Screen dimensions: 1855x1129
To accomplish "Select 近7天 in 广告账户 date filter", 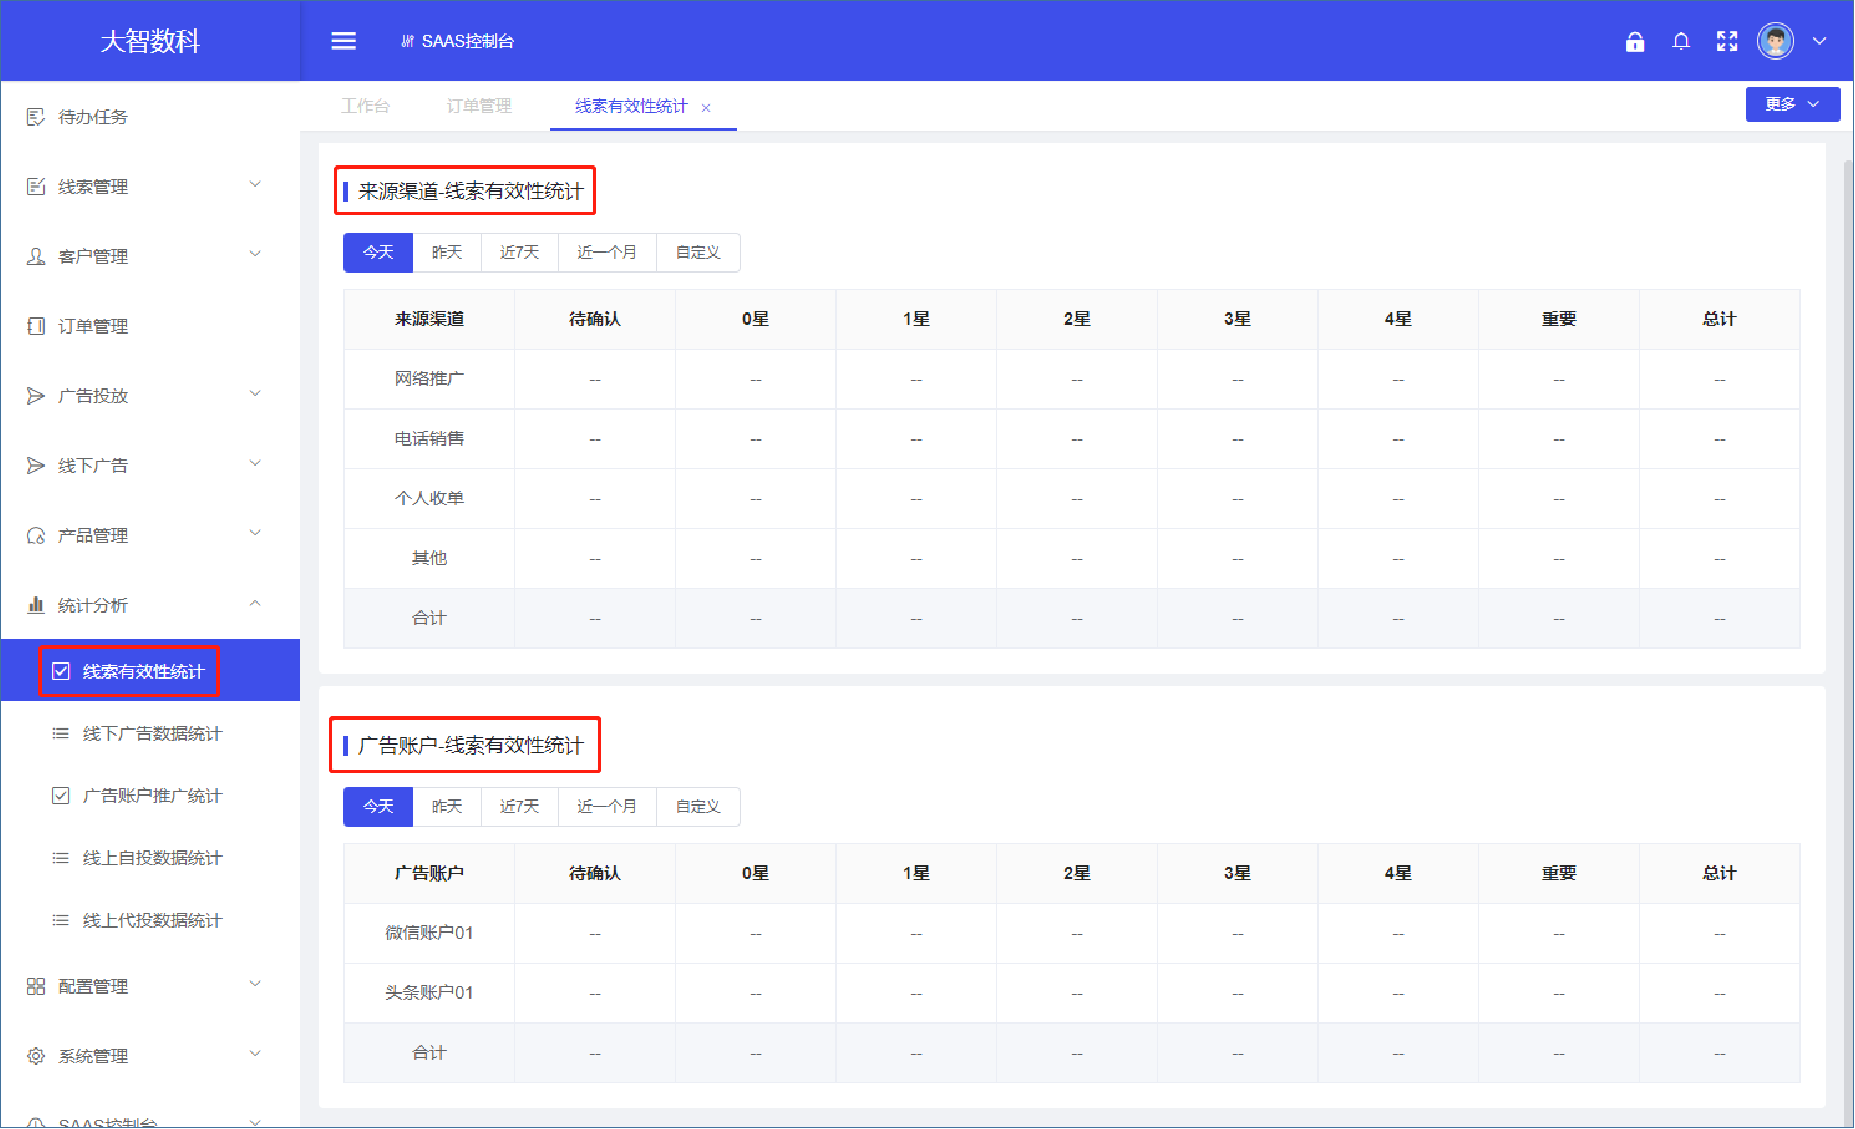I will [520, 807].
